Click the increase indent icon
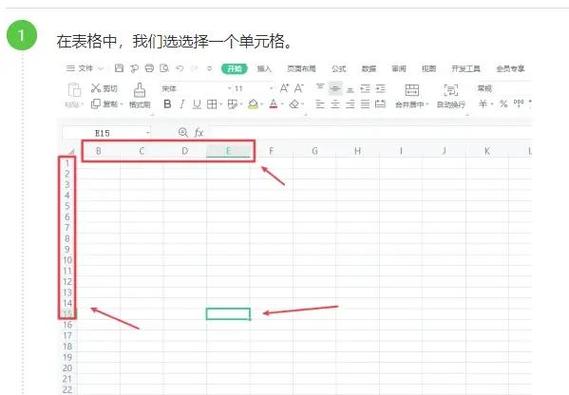This screenshot has width=569, height=395. click(380, 89)
